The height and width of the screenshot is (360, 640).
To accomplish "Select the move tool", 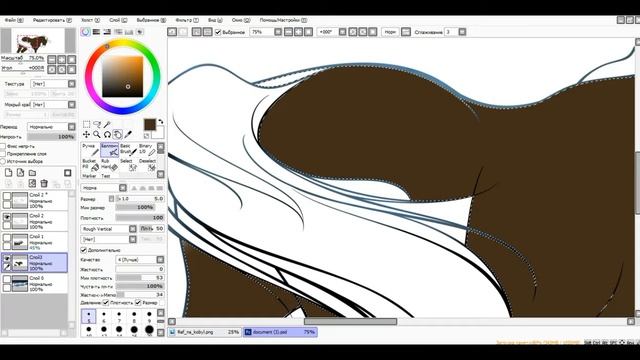I will [x=87, y=134].
